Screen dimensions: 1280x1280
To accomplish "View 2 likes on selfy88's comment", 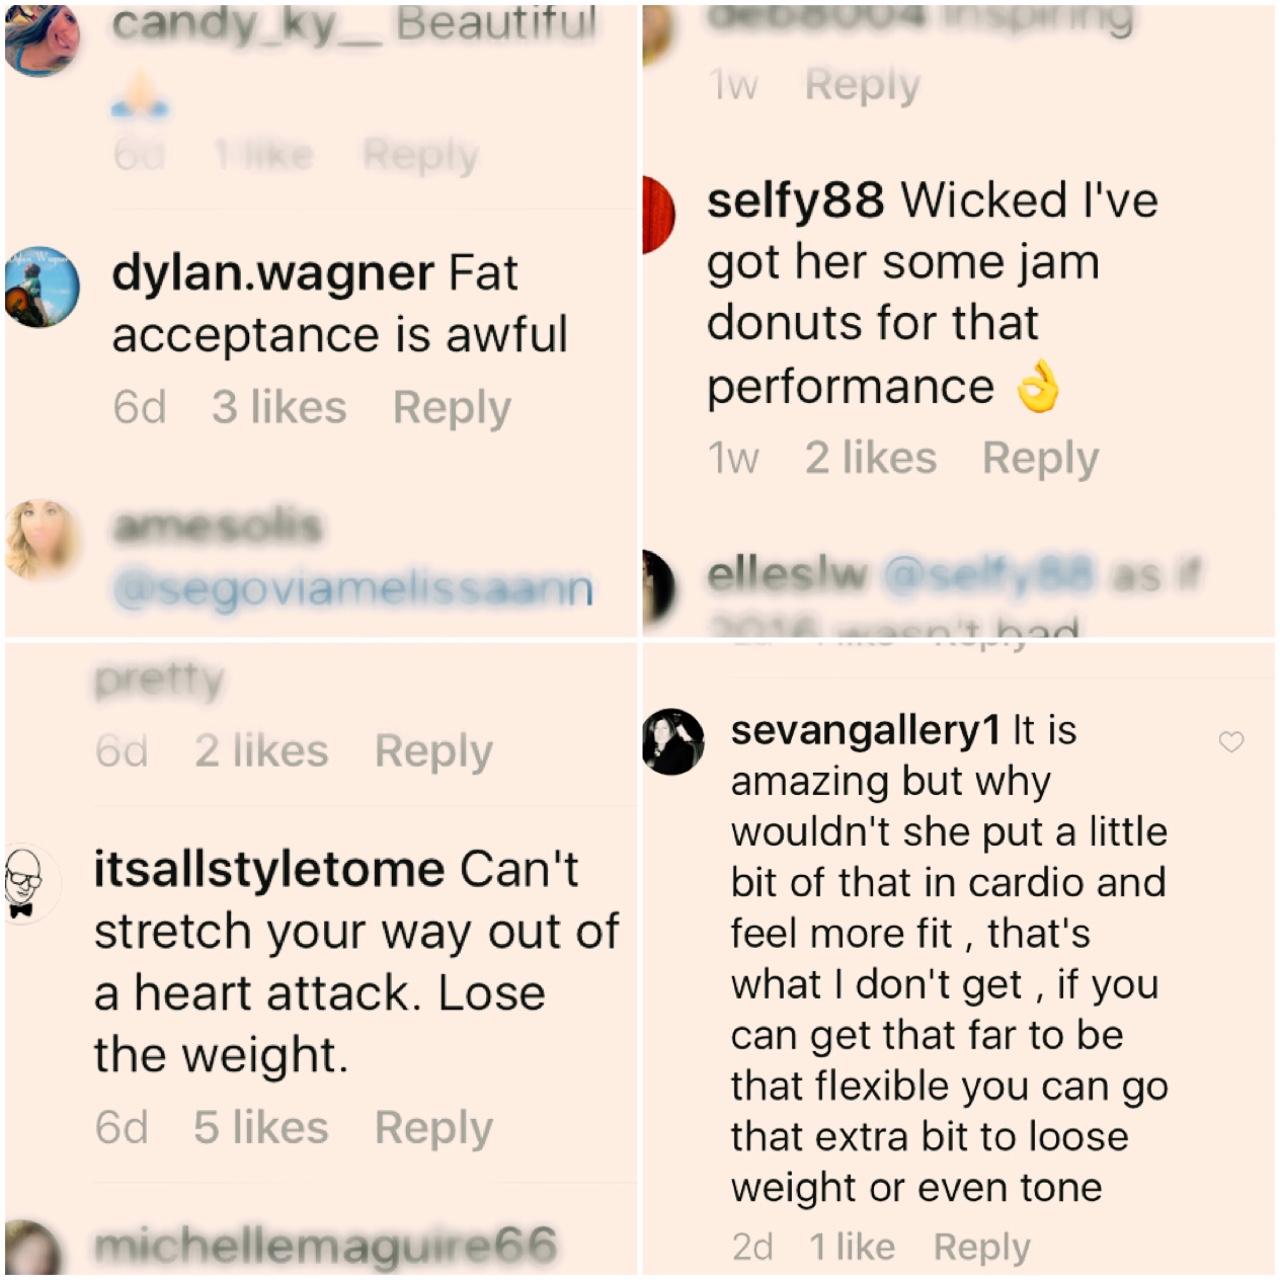I will [x=871, y=458].
